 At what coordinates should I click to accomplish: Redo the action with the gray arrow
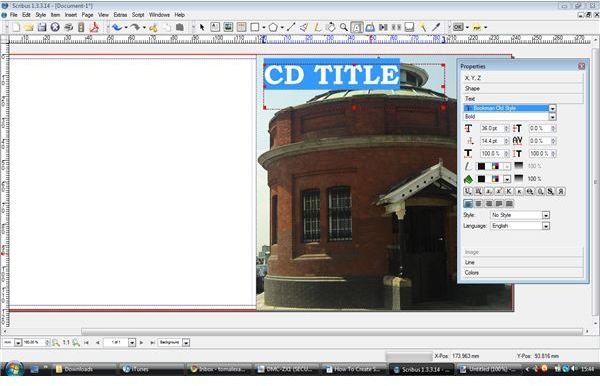[x=135, y=27]
